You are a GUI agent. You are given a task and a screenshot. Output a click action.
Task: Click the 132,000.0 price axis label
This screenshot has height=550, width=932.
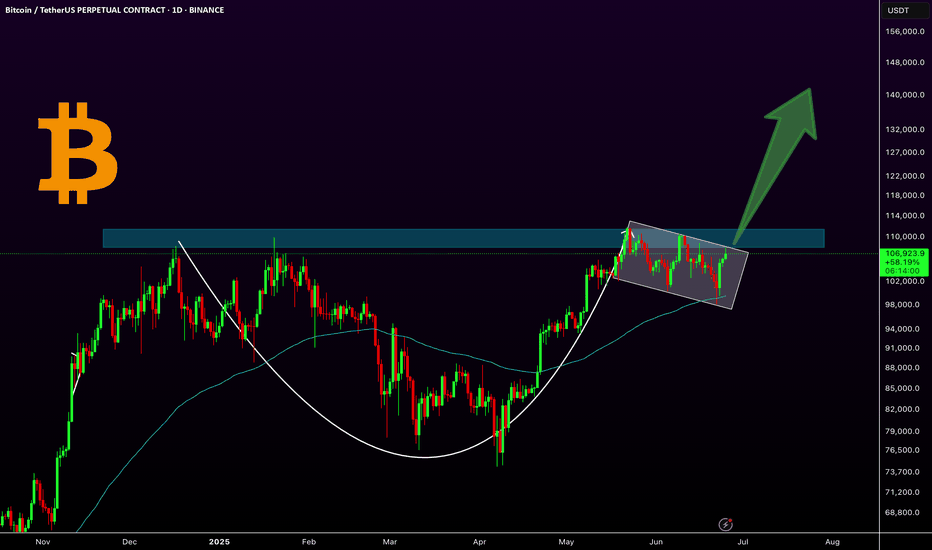tap(905, 130)
